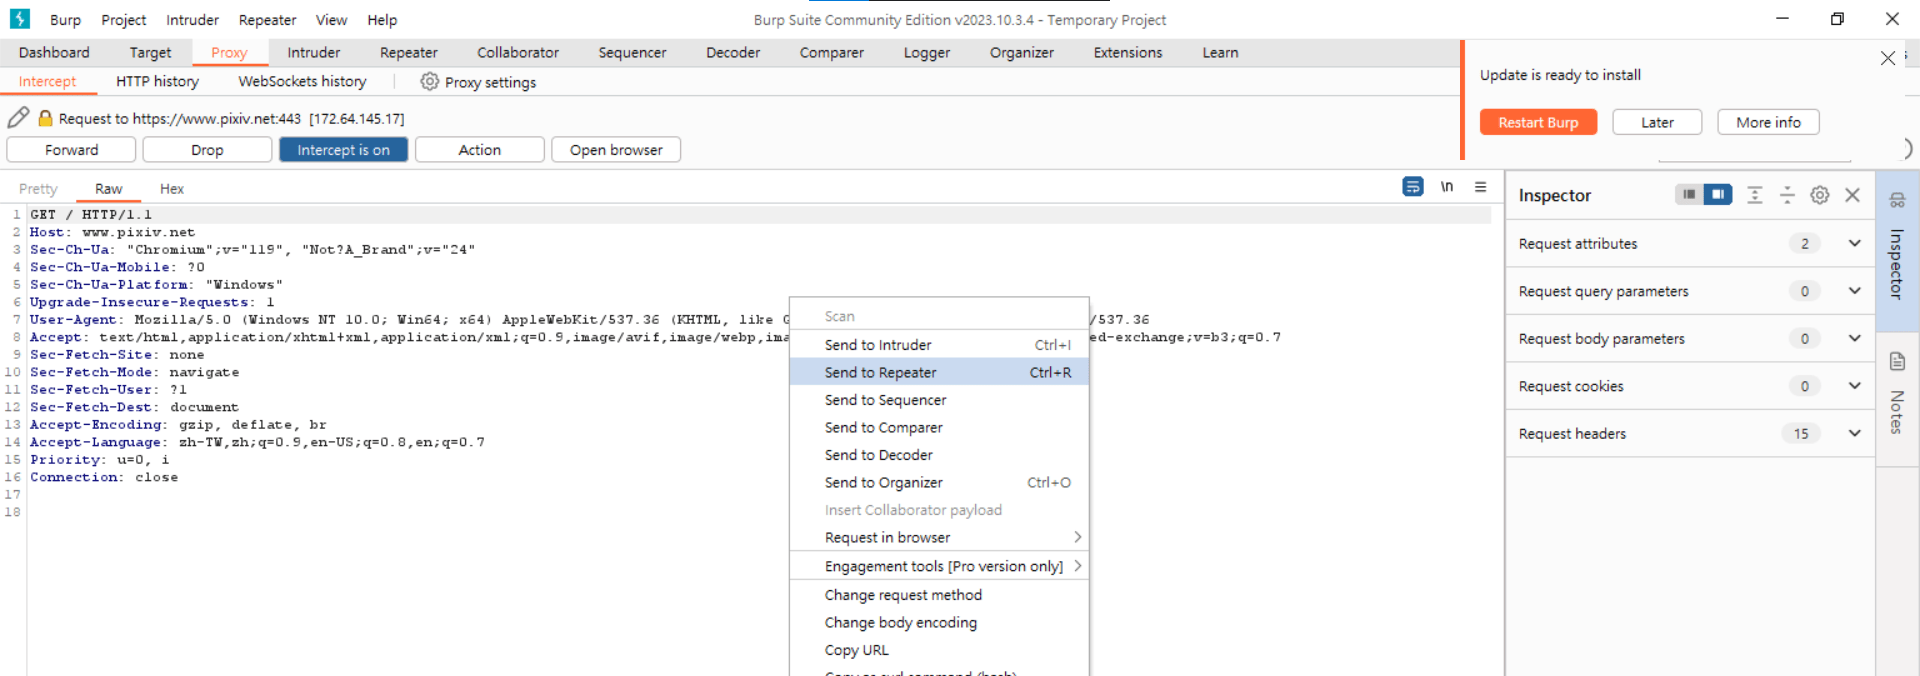Expand all Inspector sections icon
This screenshot has width=1920, height=676.
(1755, 195)
